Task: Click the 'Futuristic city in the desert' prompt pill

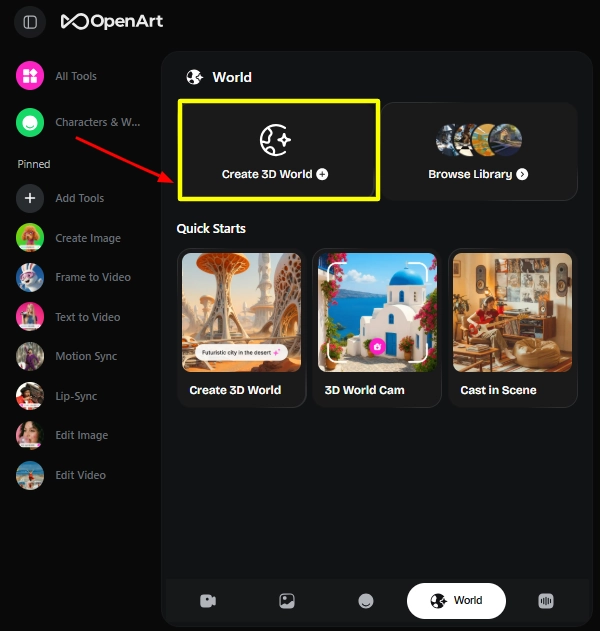Action: coord(241,353)
